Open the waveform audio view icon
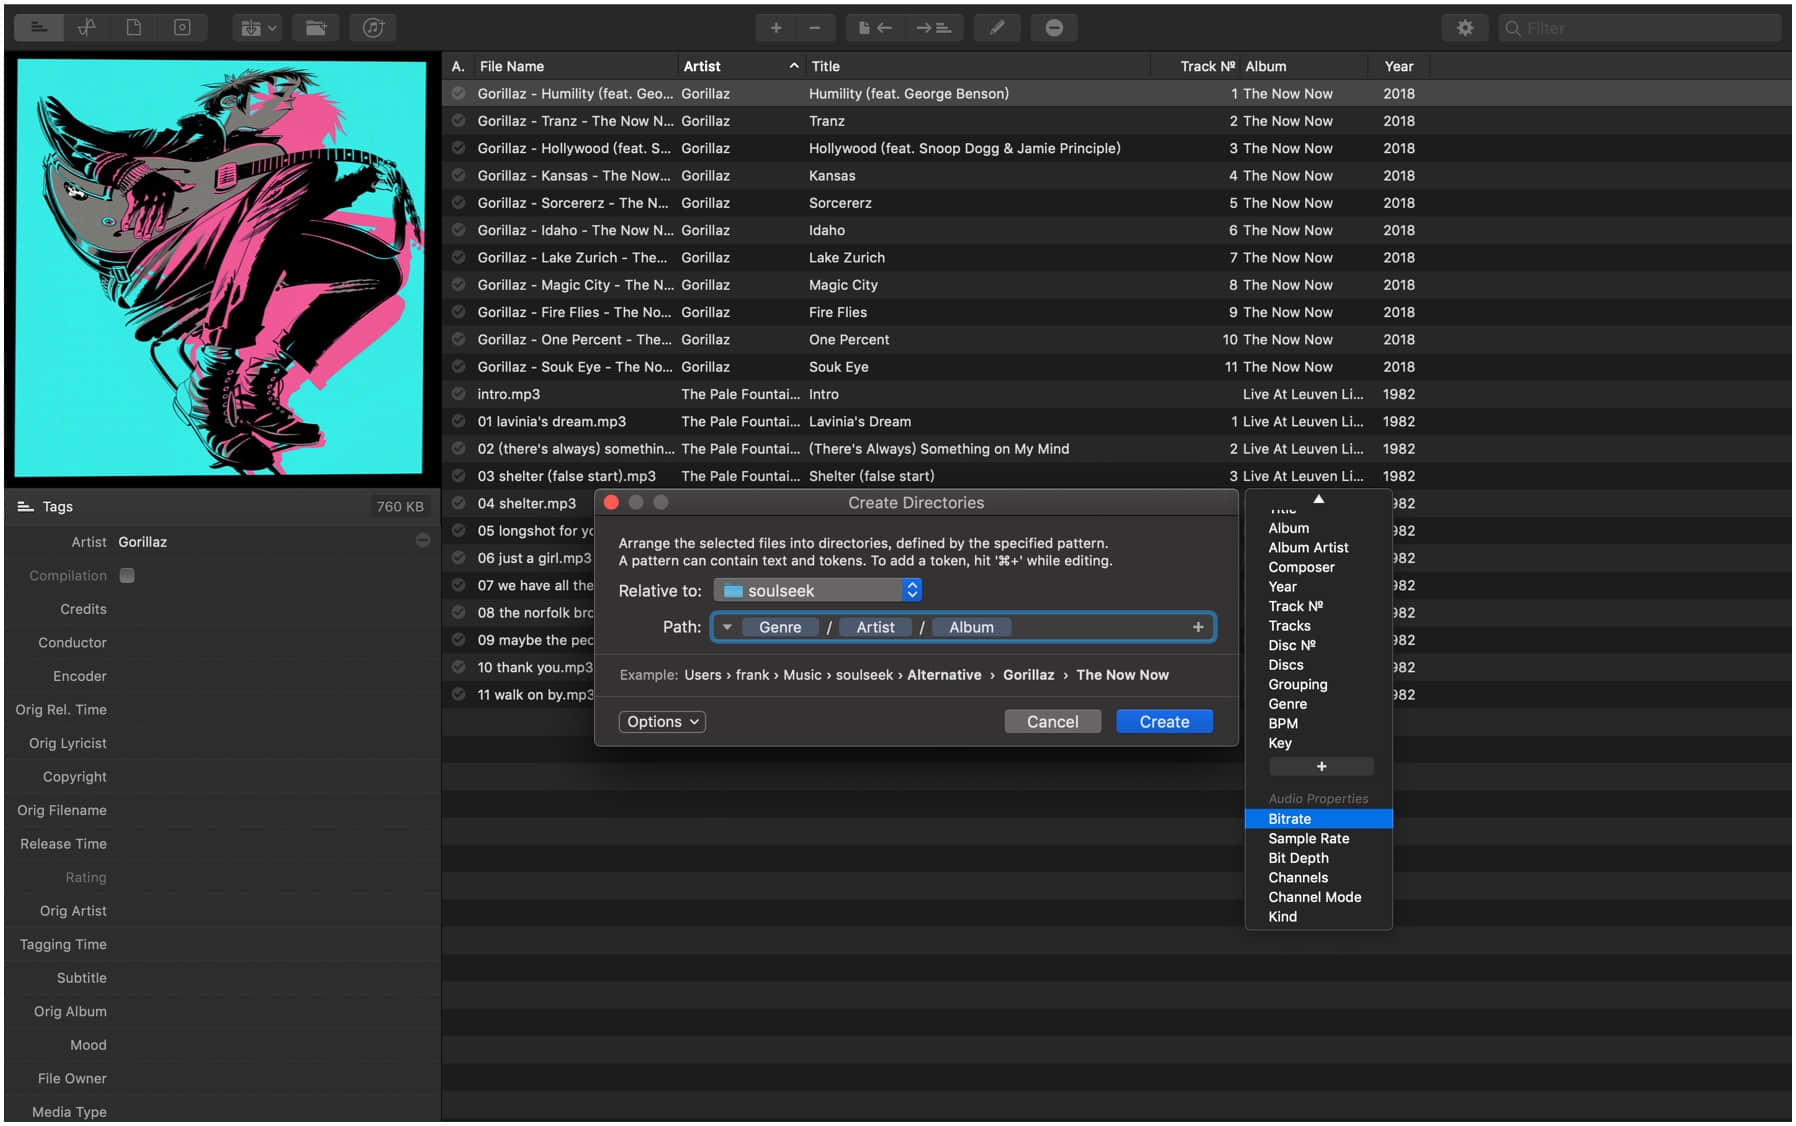Viewport: 1796px width, 1126px height. pyautogui.click(x=87, y=28)
